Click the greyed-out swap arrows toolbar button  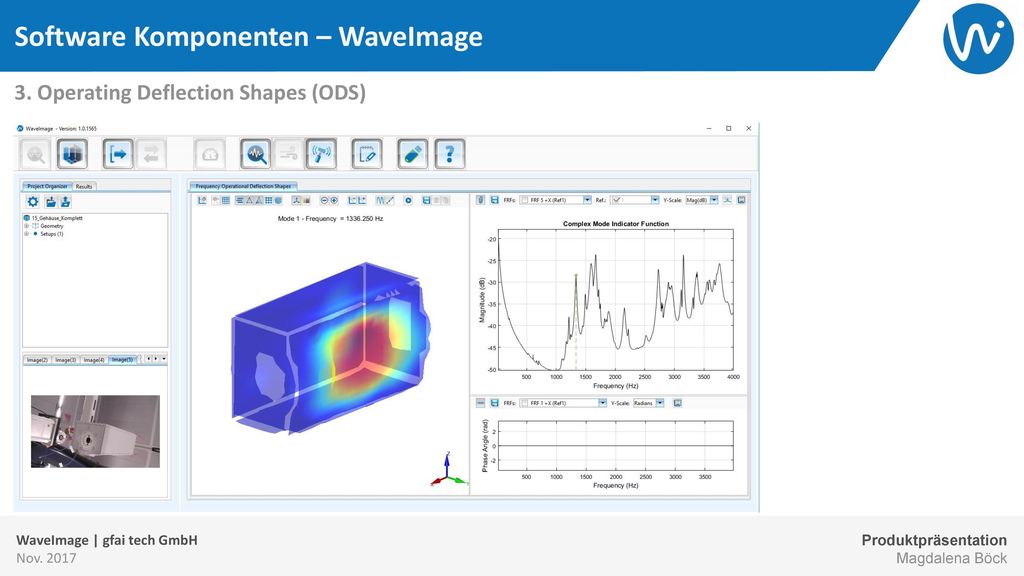[x=151, y=154]
